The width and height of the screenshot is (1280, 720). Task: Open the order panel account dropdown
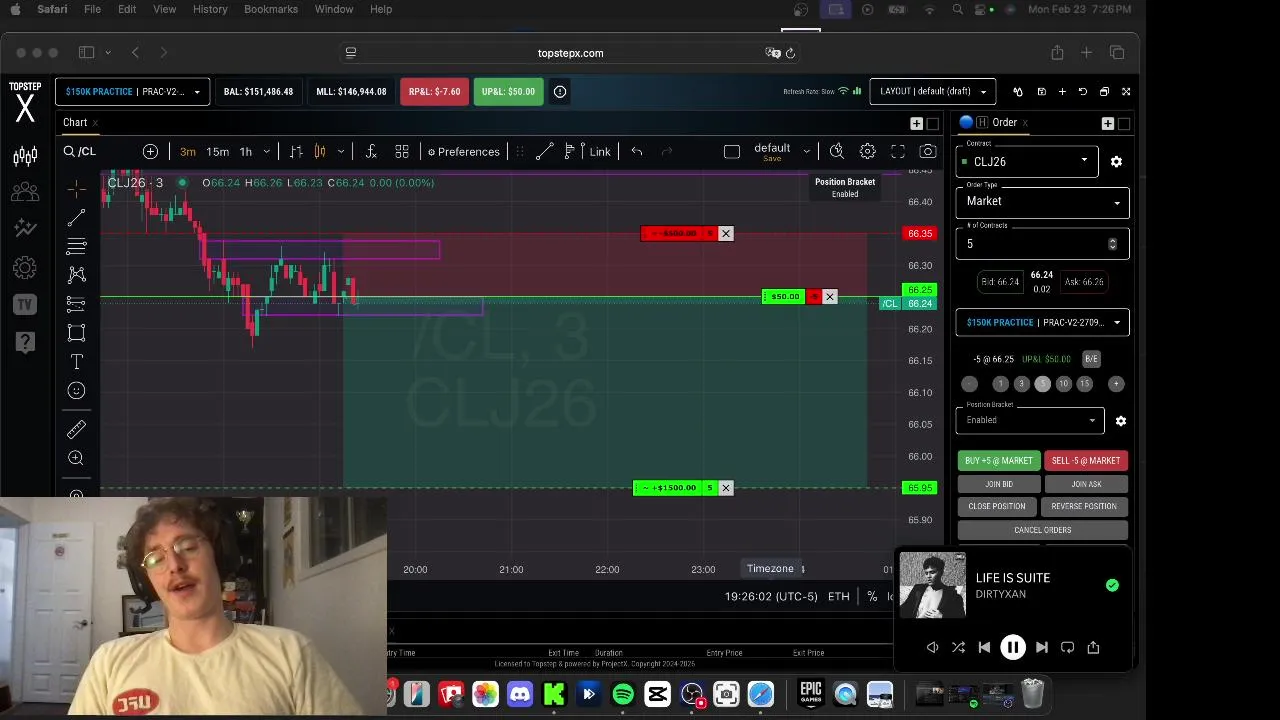click(x=1042, y=322)
